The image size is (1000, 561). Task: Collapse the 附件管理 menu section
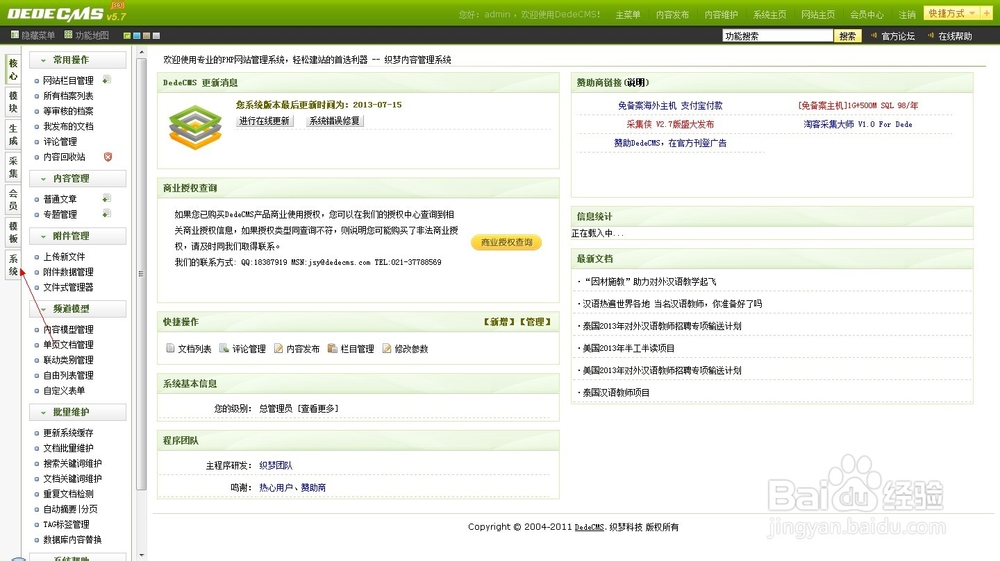coord(78,236)
